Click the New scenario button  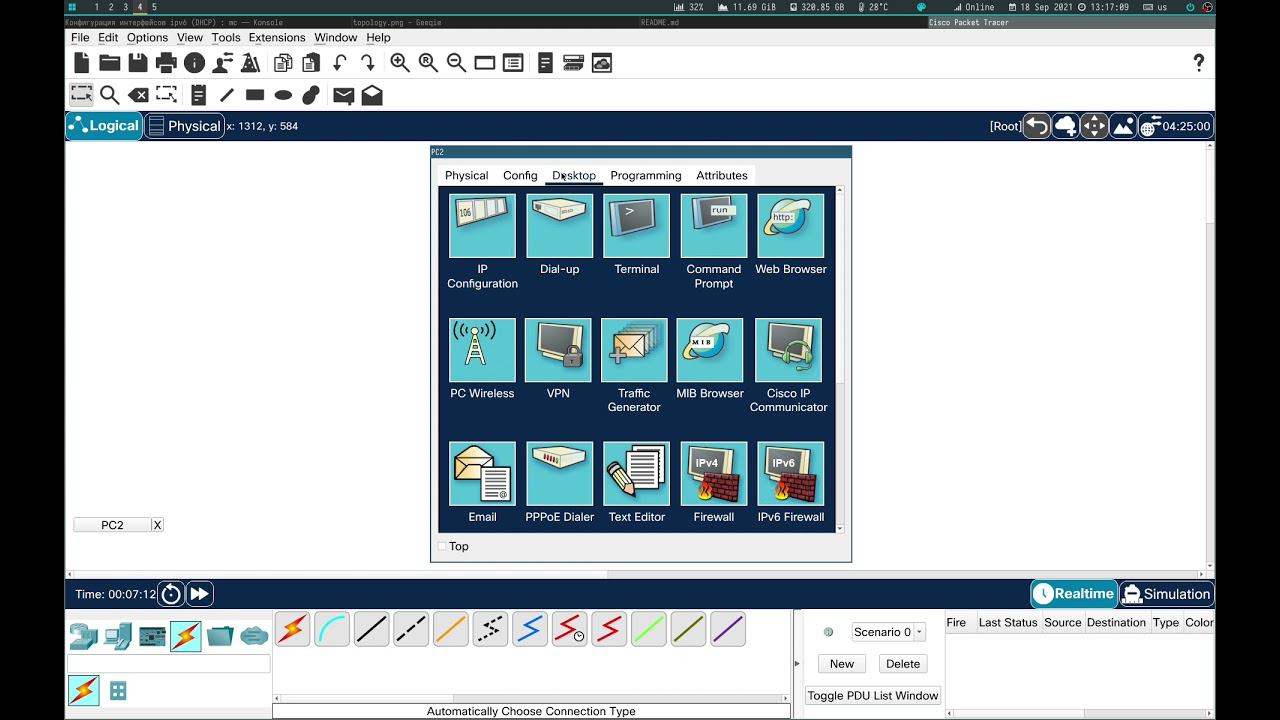coord(842,664)
